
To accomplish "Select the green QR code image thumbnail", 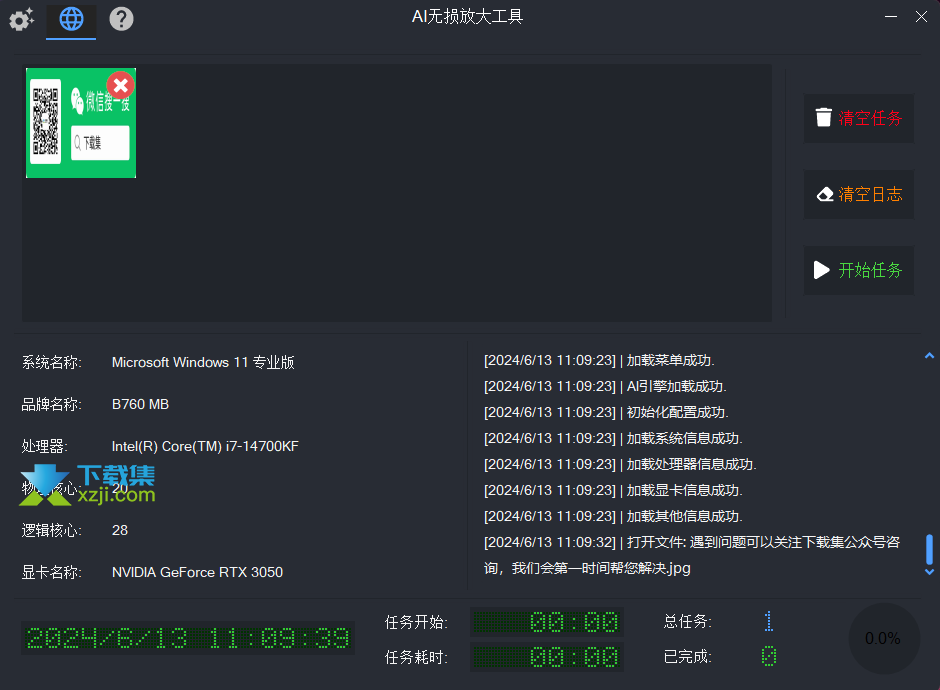I will point(81,123).
